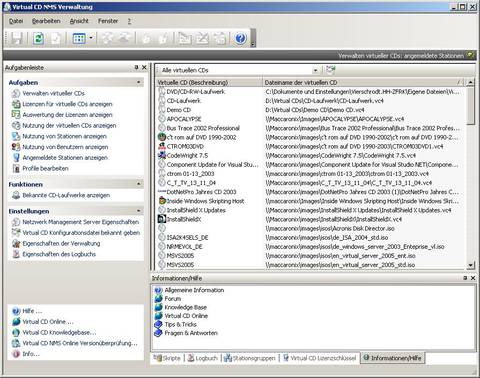This screenshot has width=480, height=378.
Task: Click 'Virtual CD Online ...' icon in task pane
Action: 16,322
